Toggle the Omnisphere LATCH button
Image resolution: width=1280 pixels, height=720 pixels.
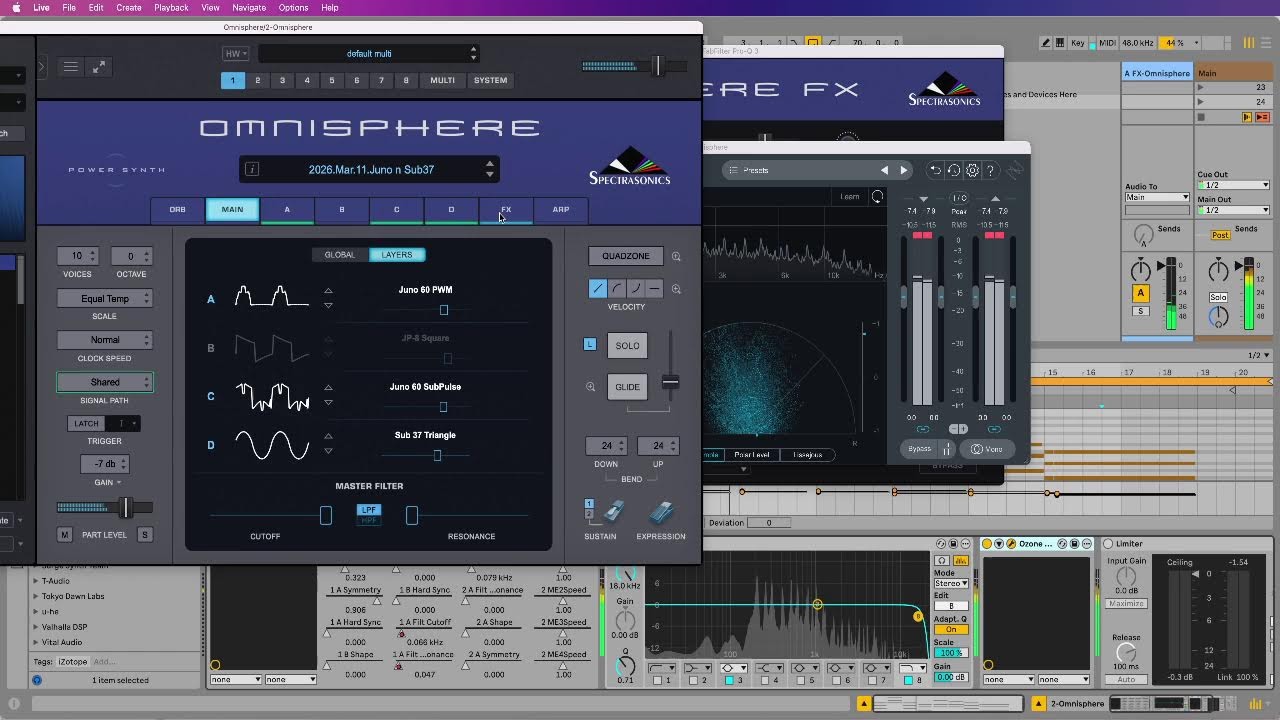86,423
